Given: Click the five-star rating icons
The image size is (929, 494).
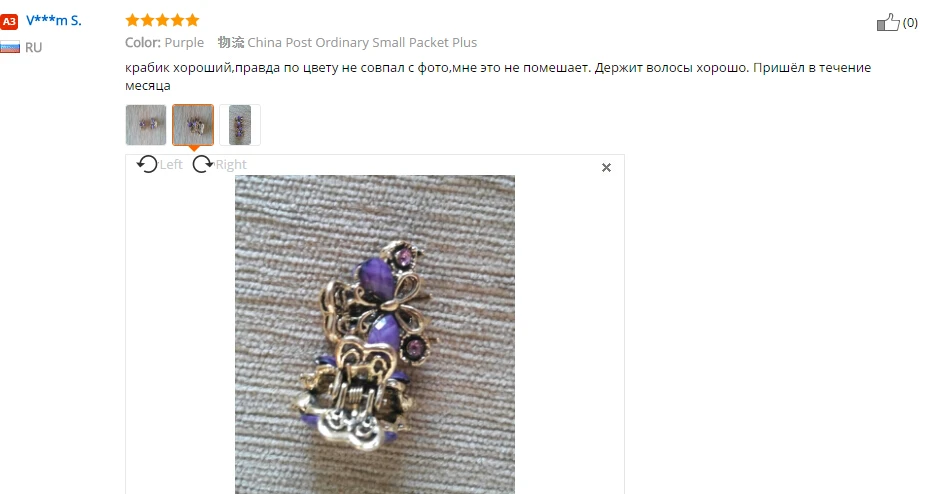Looking at the screenshot, I should (162, 21).
